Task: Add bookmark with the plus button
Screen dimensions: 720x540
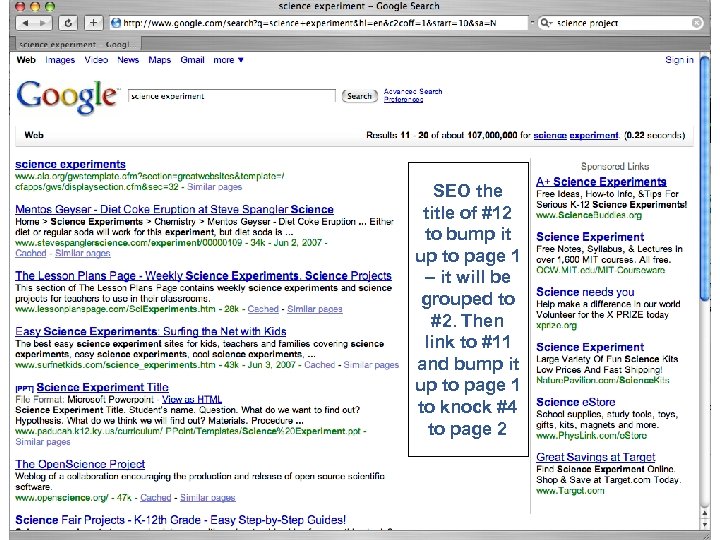Action: [x=93, y=23]
